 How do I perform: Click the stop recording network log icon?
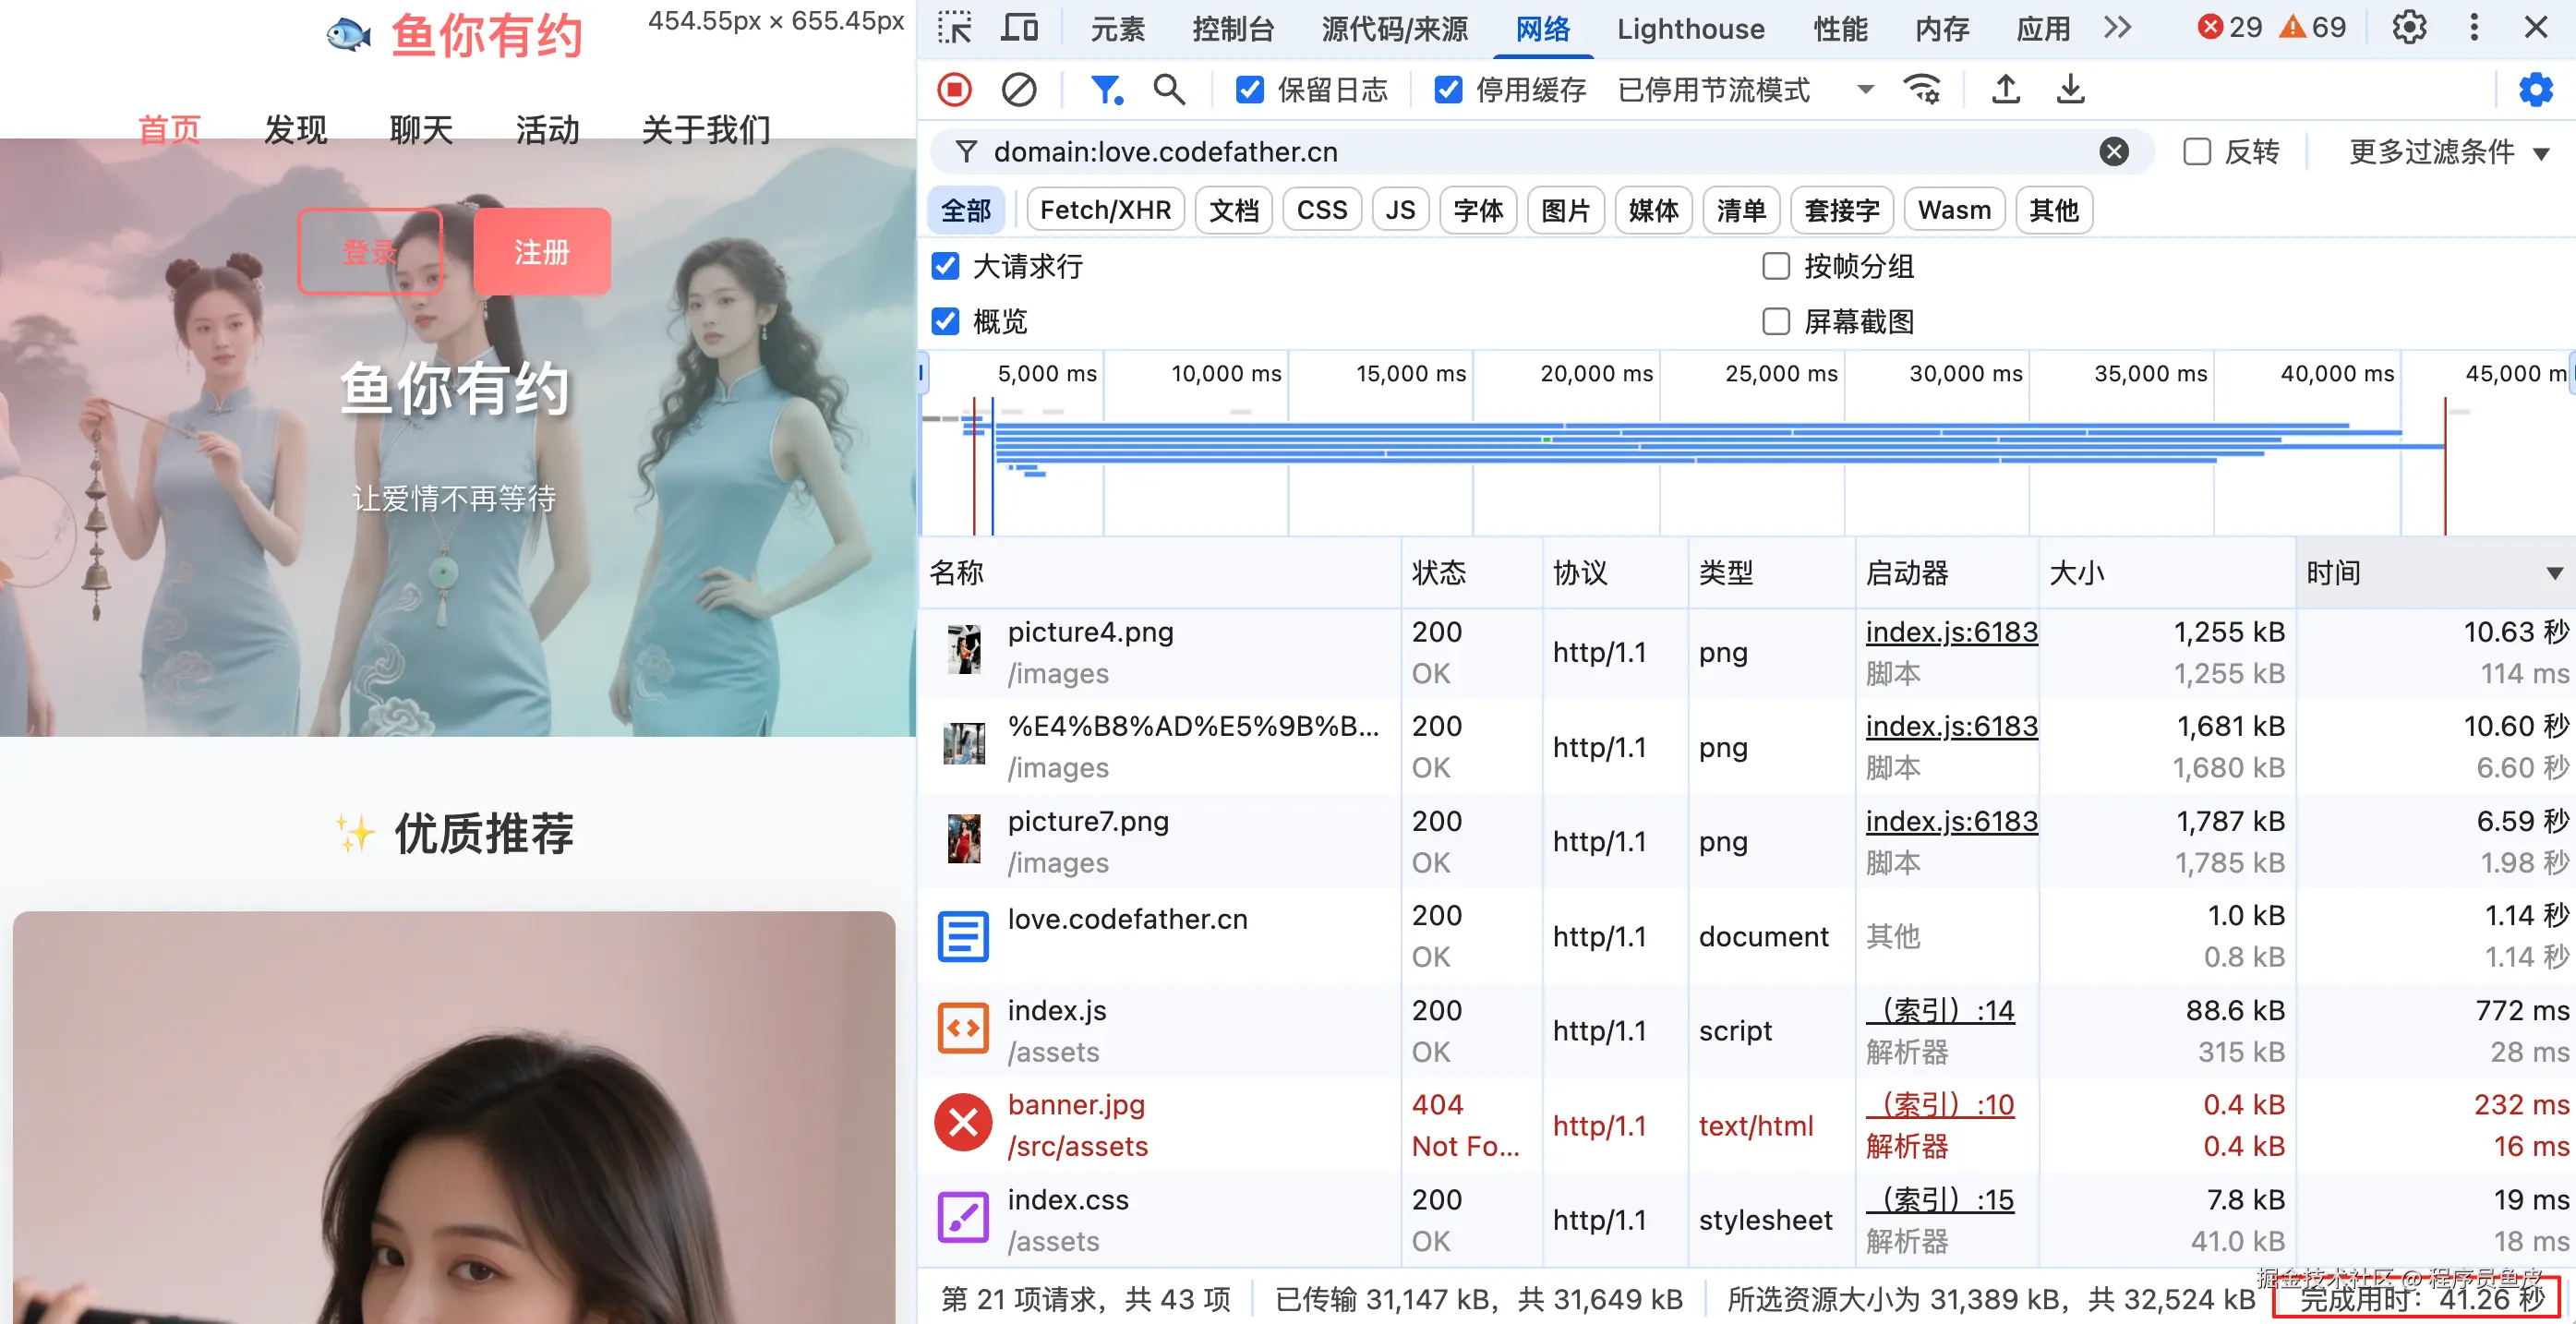pos(954,90)
